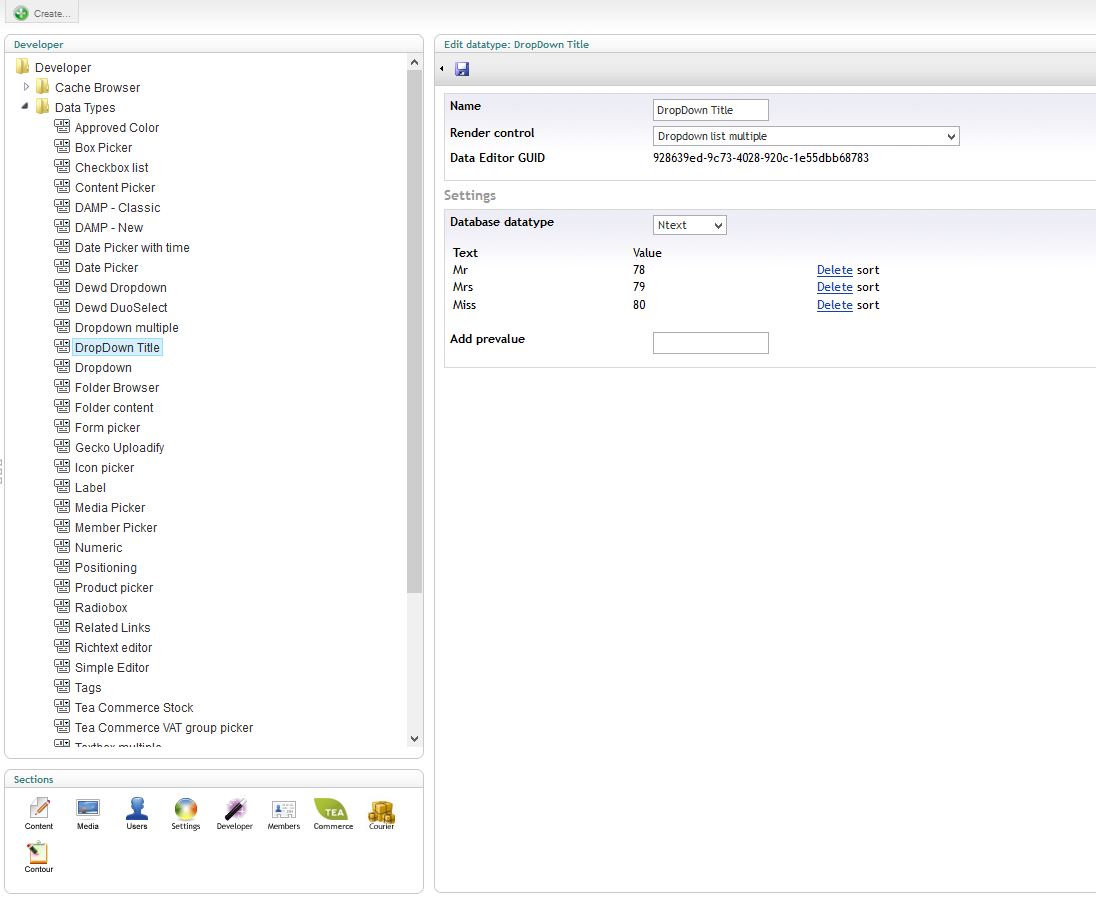Click the Add prevalue text field

coord(710,343)
